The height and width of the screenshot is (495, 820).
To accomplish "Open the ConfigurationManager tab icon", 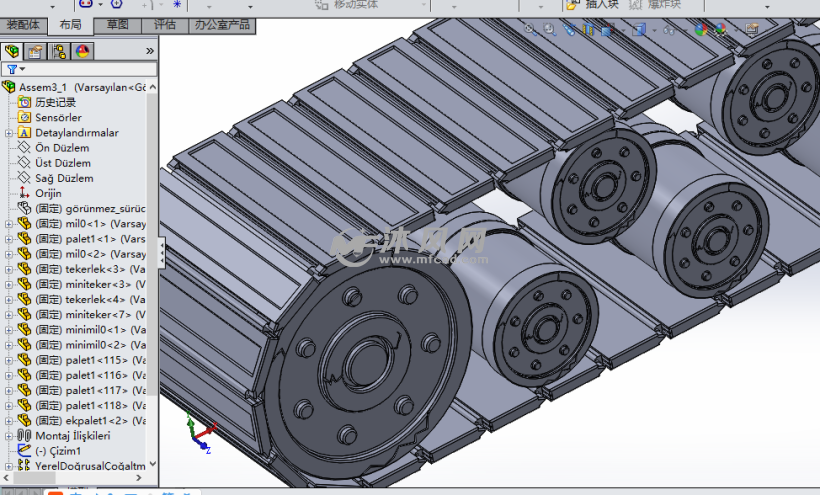I will coord(59,50).
